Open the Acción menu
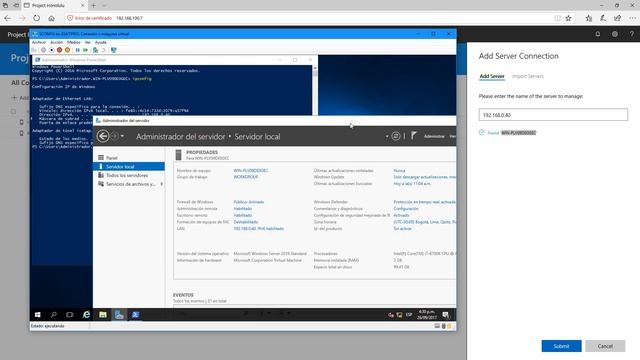Screen dimensions: 640x360 [56, 42]
